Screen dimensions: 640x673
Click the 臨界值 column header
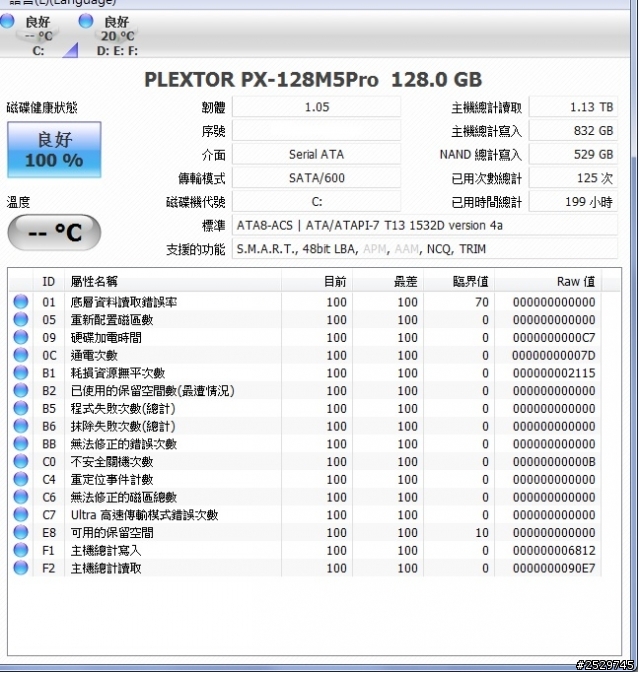(x=459, y=282)
